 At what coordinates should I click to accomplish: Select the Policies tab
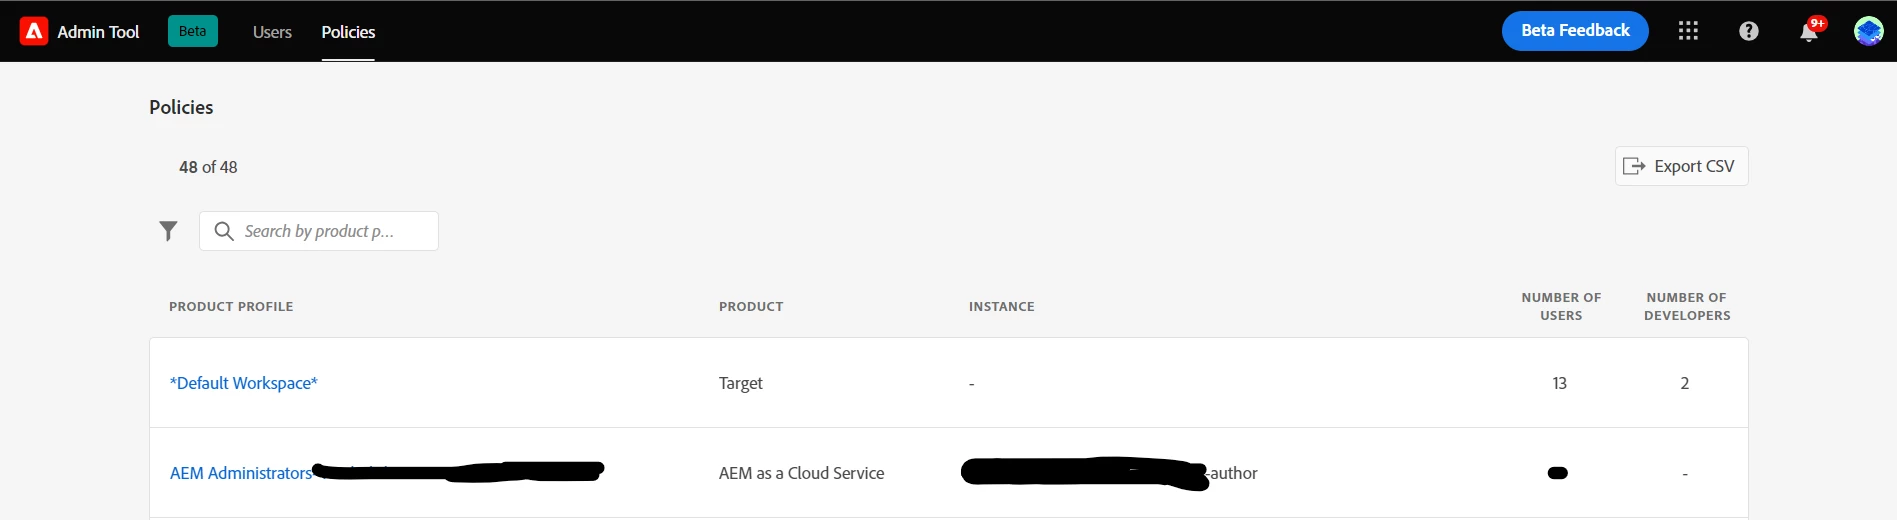348,32
